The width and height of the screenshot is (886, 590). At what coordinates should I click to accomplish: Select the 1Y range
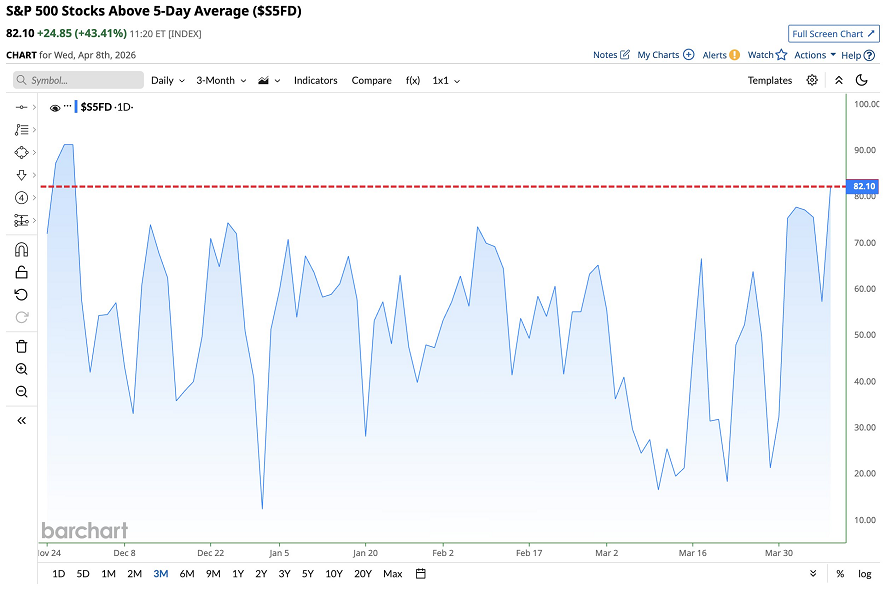tap(238, 574)
